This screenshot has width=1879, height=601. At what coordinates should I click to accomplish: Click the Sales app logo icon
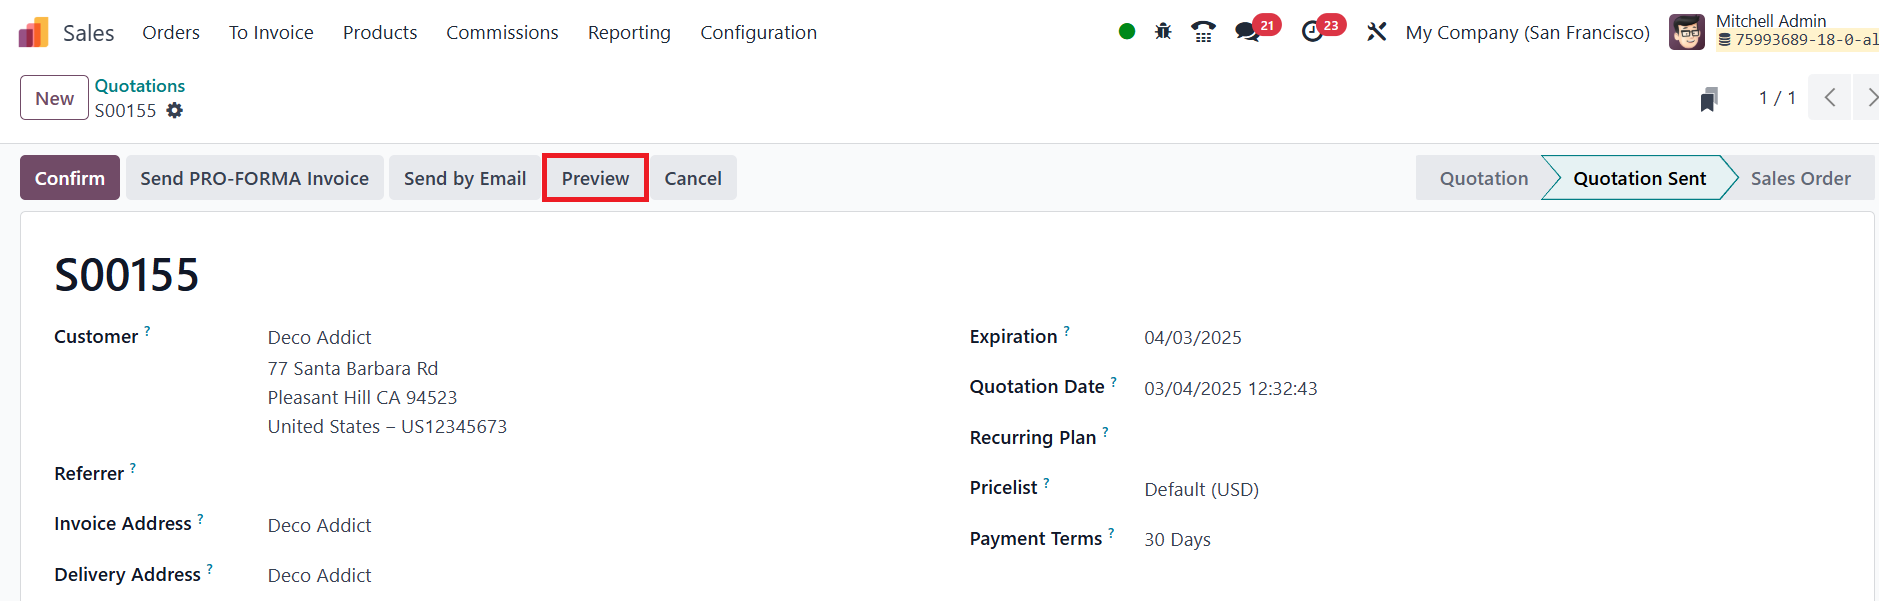tap(33, 32)
